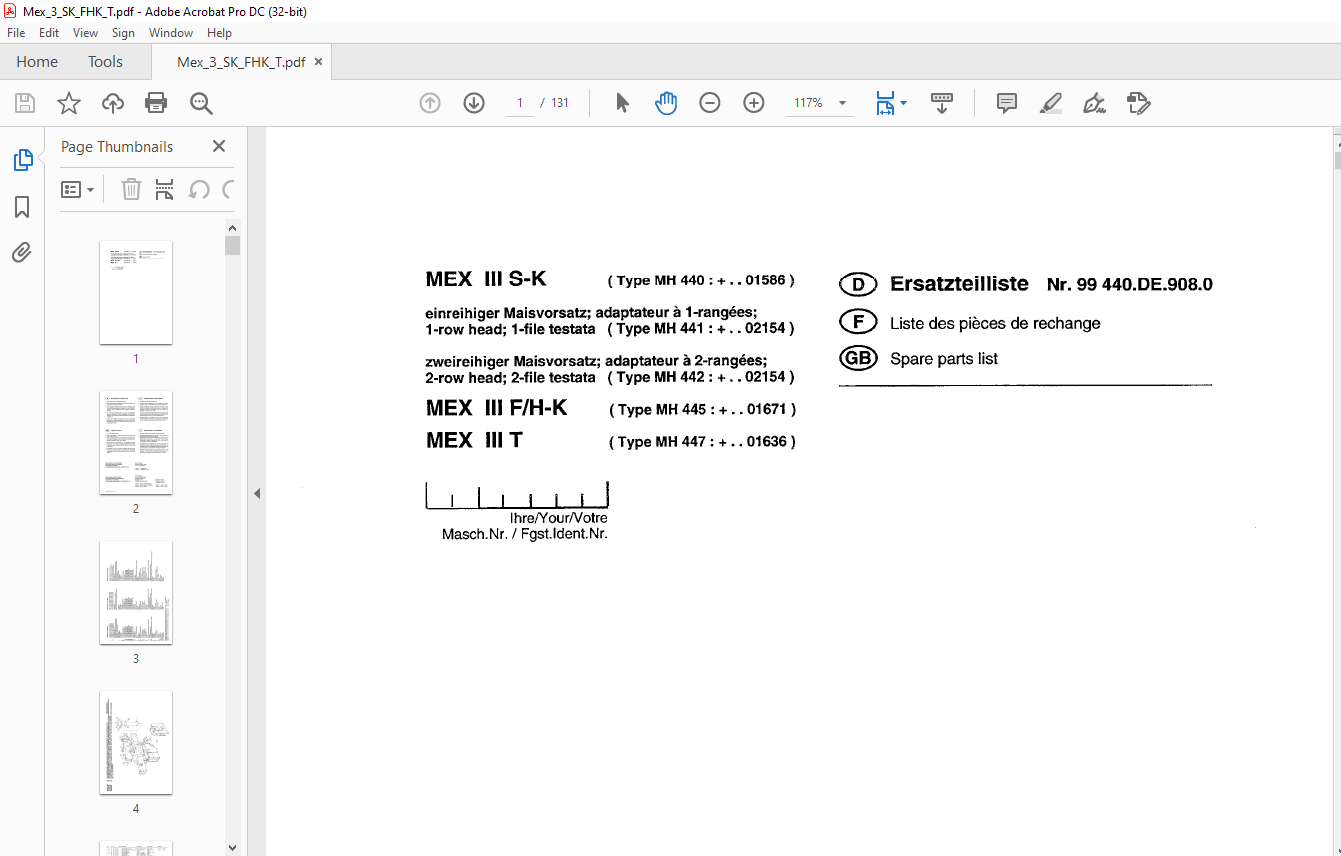
Task: Click the thumbnails panel scrollbar up arrow
Action: tap(232, 228)
